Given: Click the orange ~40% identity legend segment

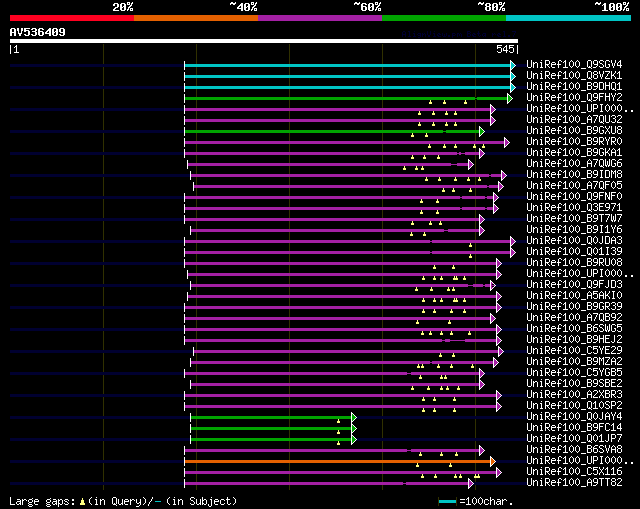Looking at the screenshot, I should coord(196,18).
